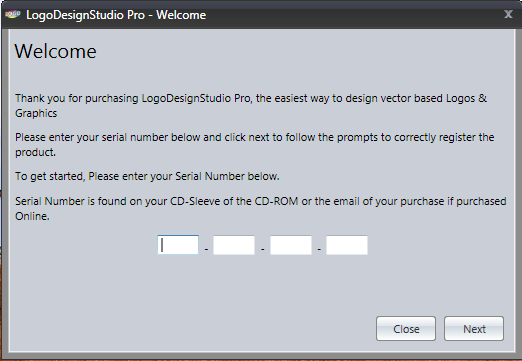Click the Close button
This screenshot has width=522, height=361.
click(406, 329)
